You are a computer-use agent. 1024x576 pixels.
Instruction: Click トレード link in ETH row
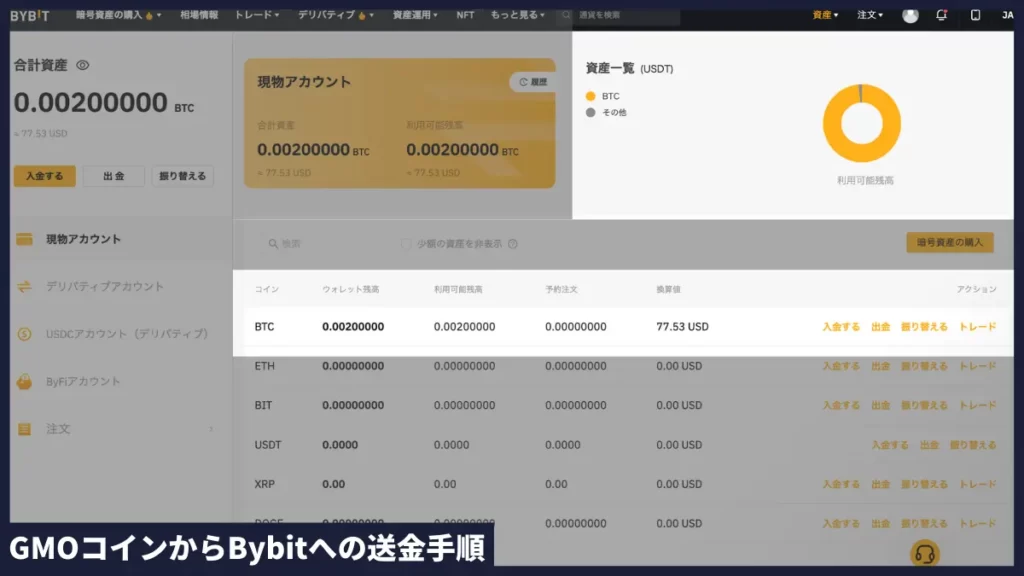977,366
